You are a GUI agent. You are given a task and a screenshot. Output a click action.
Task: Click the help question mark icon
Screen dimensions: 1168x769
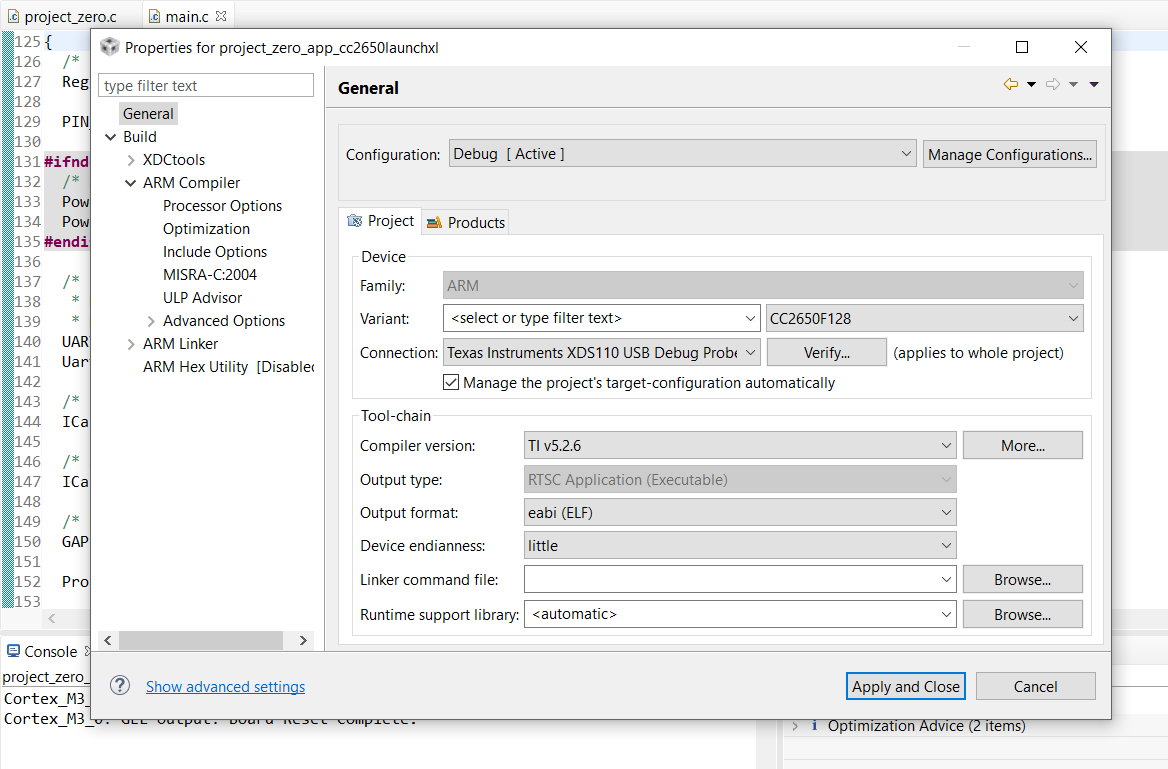pyautogui.click(x=120, y=686)
